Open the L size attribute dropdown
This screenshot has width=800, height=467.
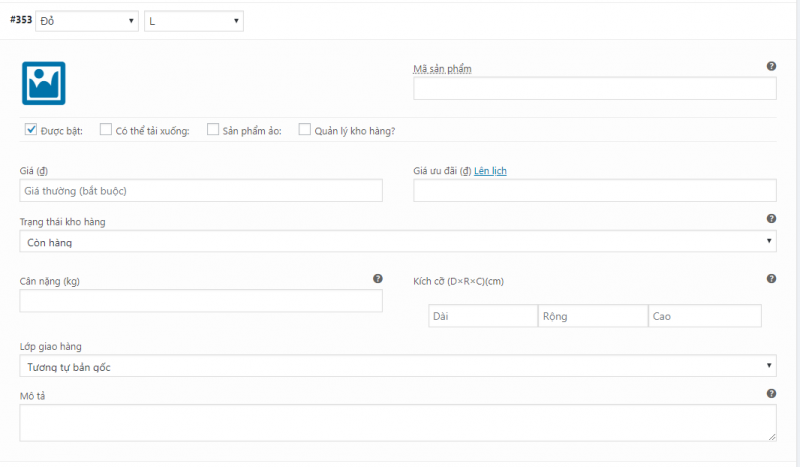click(x=193, y=20)
